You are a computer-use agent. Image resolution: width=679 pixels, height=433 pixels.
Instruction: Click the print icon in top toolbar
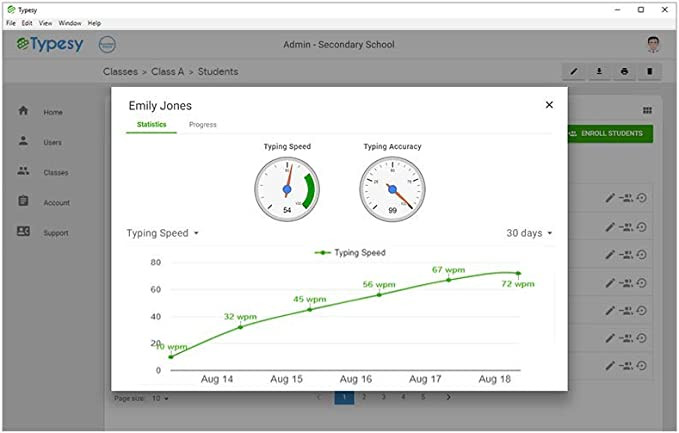coord(624,72)
